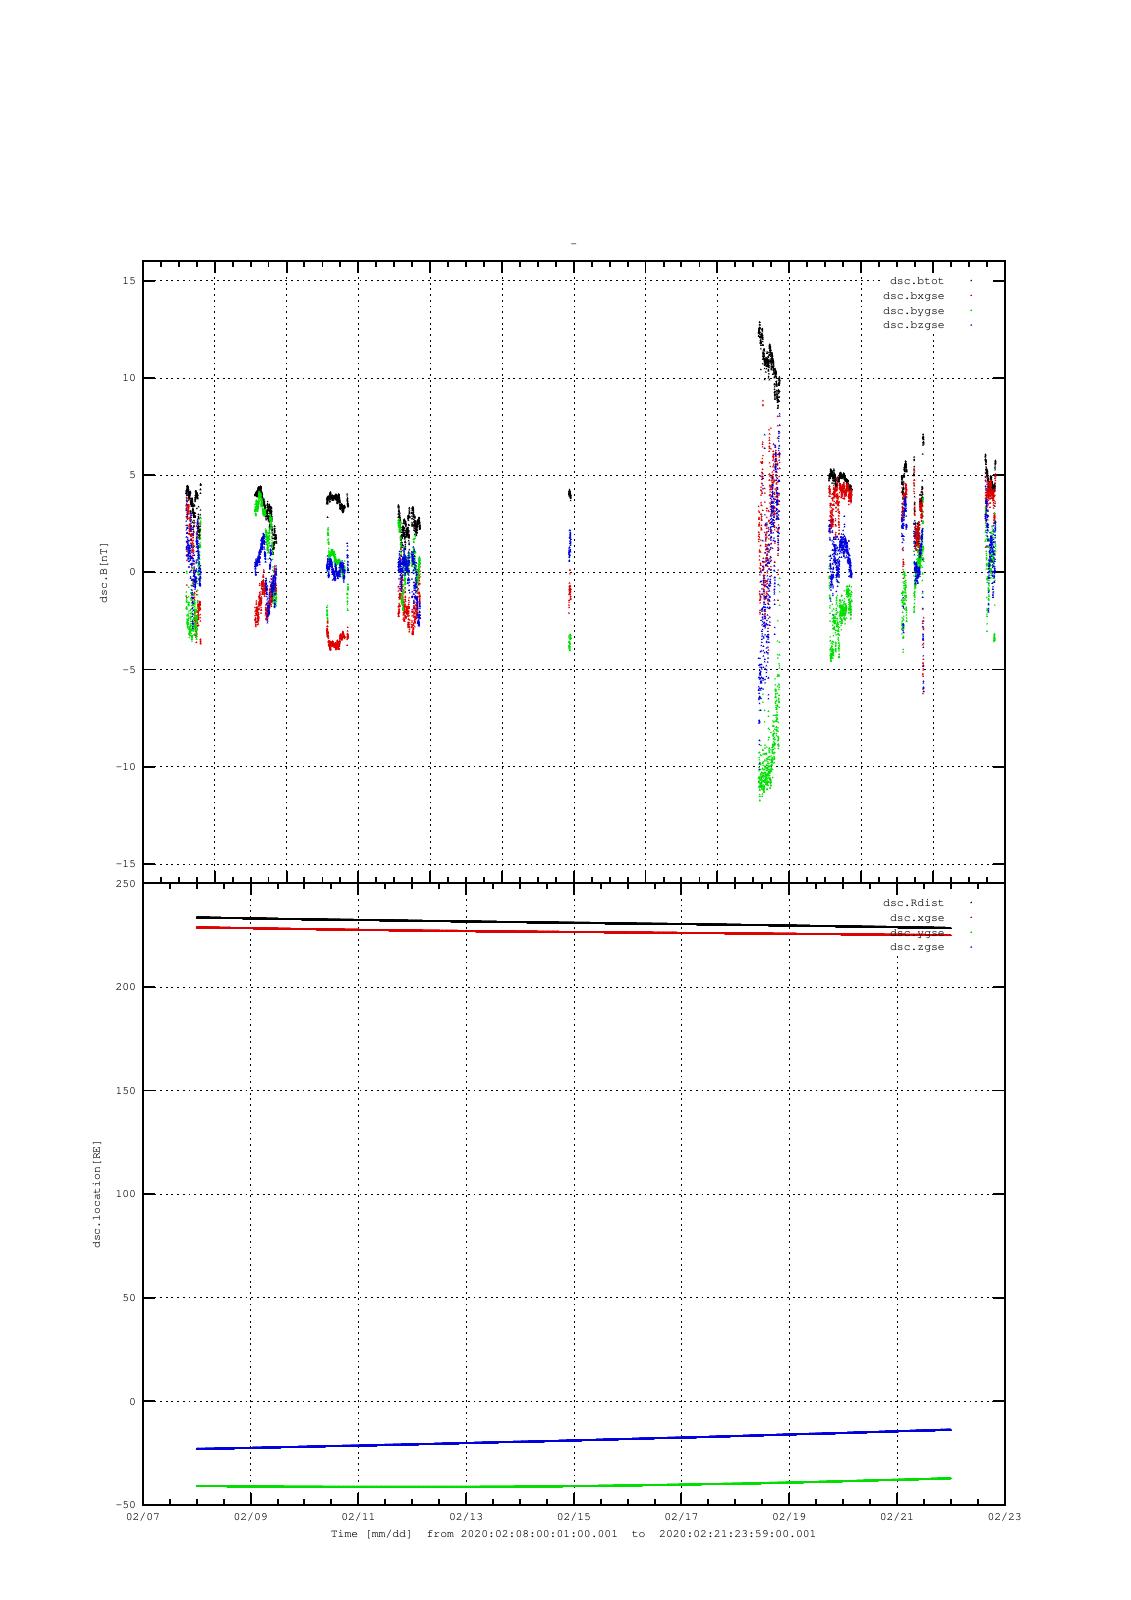The height and width of the screenshot is (1600, 1131).
Task: Click the -10 tick on magnetic field axis
Action: pos(124,767)
